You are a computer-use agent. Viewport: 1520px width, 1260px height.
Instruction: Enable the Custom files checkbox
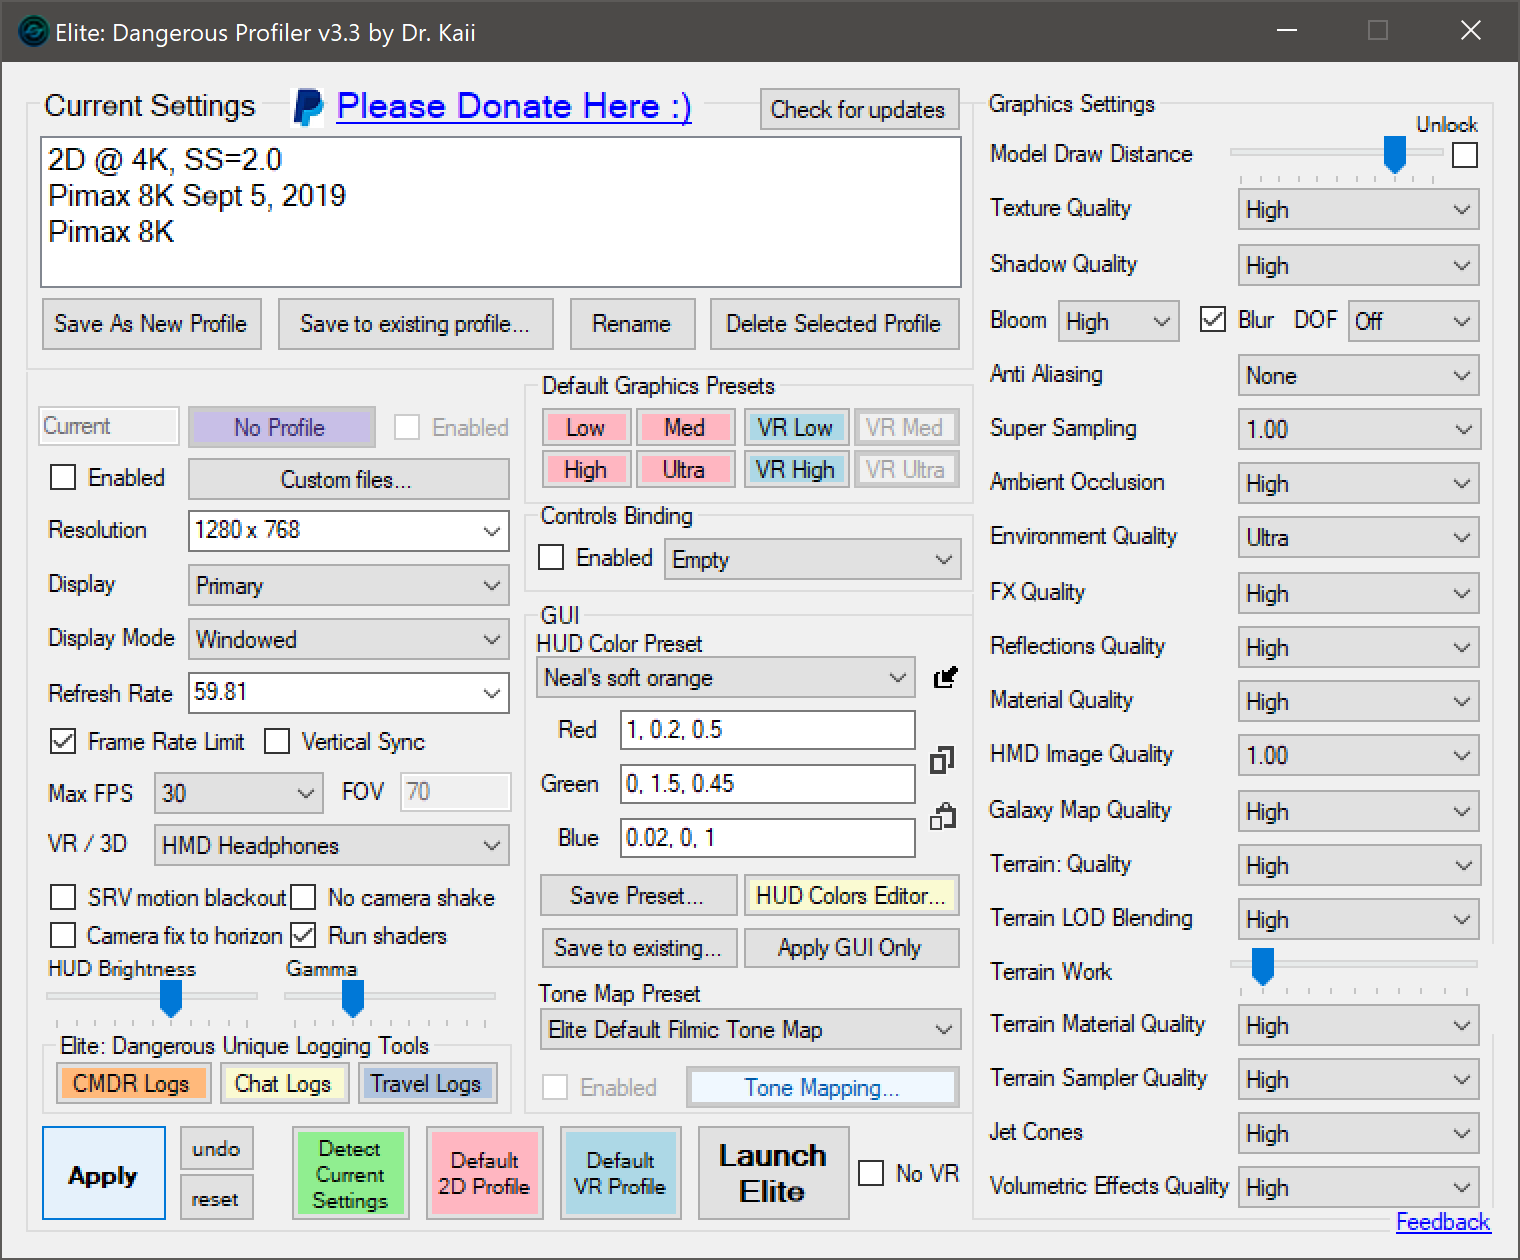63,478
